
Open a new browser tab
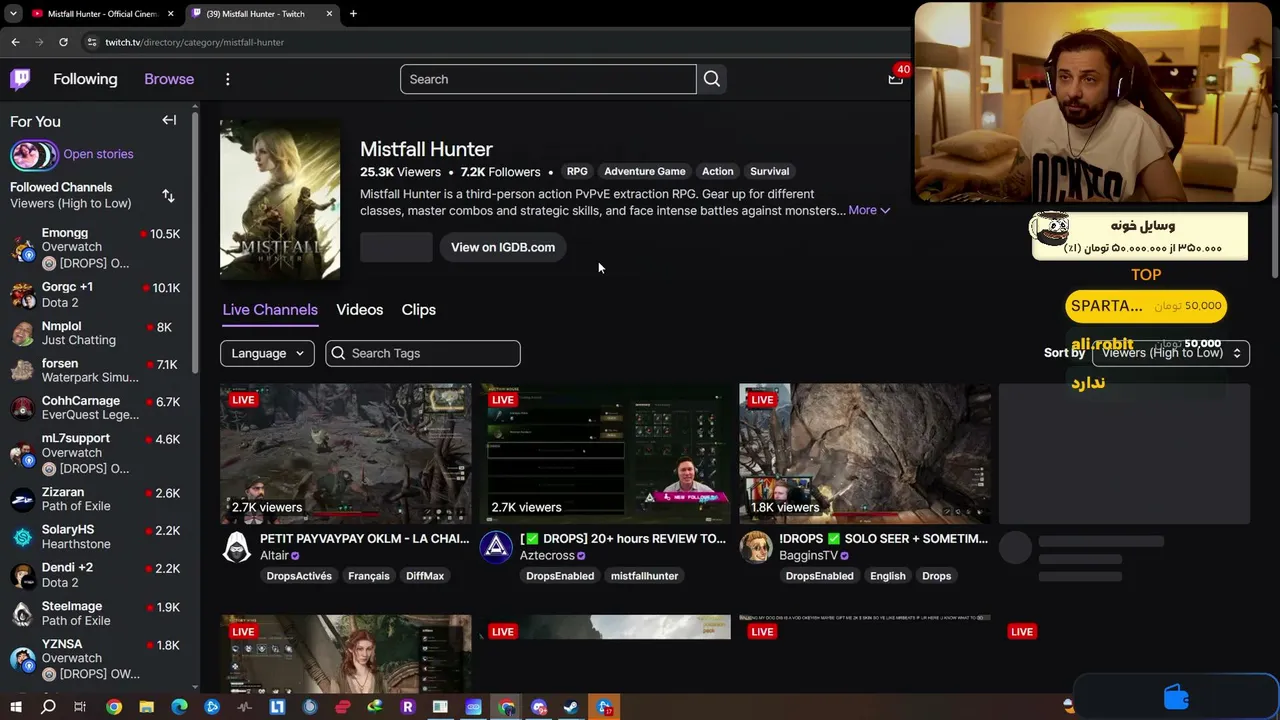(353, 14)
